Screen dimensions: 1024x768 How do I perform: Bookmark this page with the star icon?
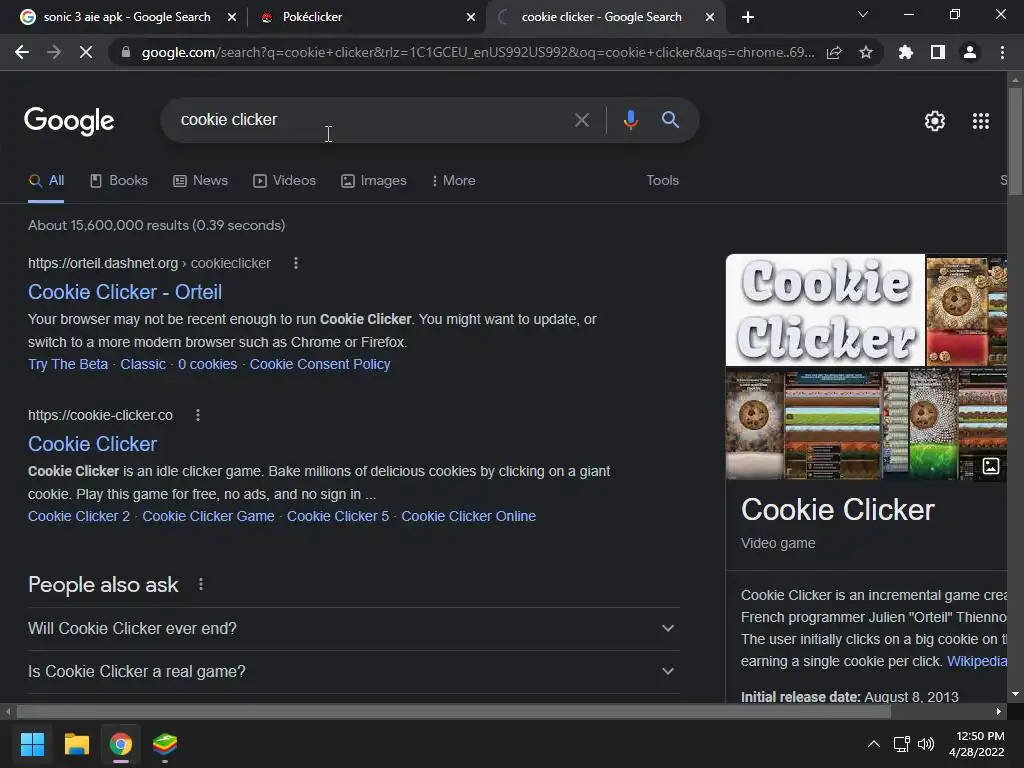(866, 52)
